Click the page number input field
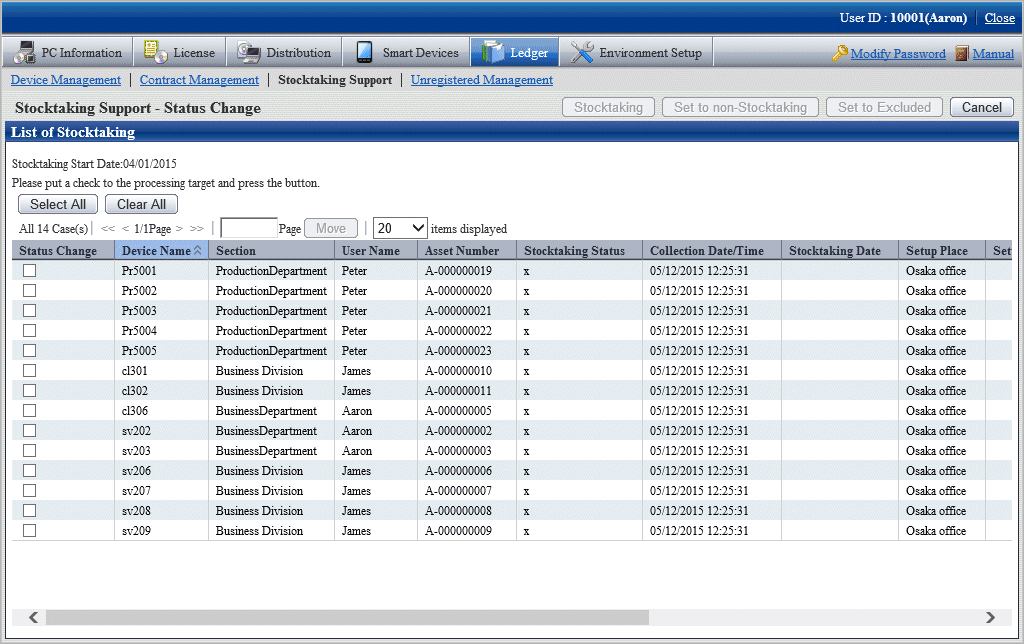The image size is (1024, 644). 249,228
